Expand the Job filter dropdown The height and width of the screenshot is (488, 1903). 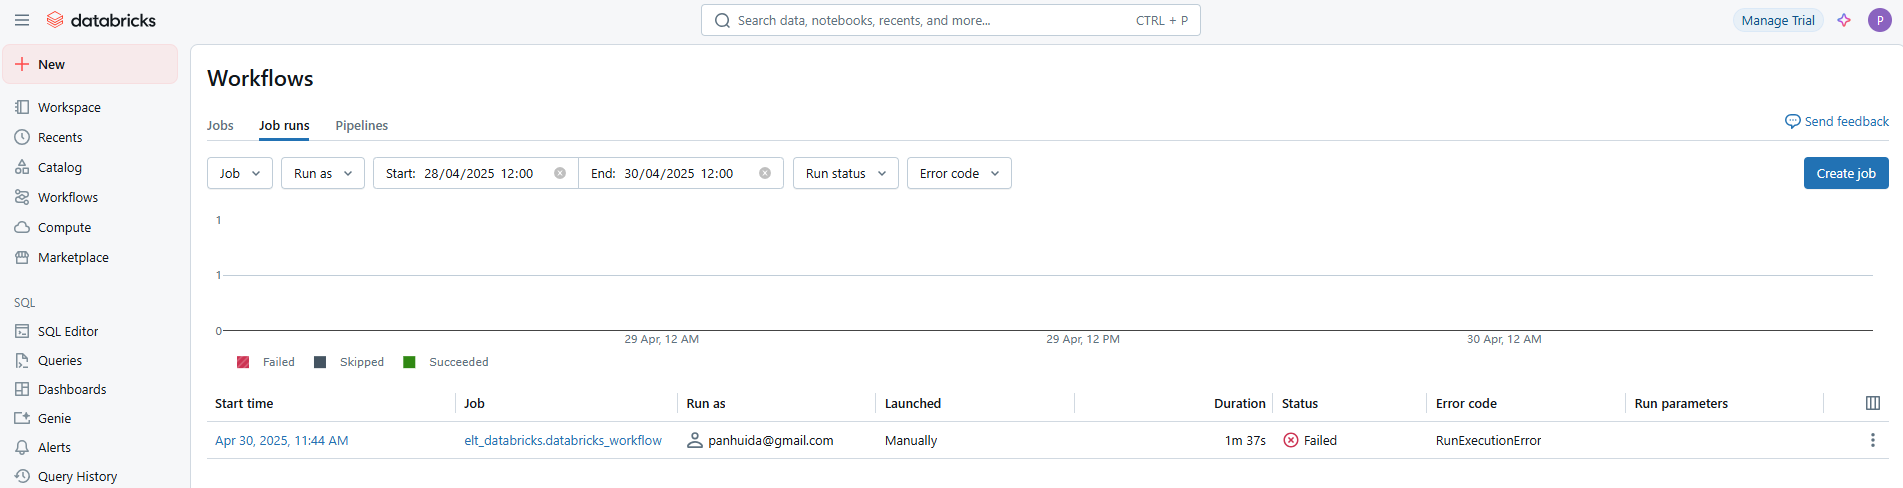240,173
